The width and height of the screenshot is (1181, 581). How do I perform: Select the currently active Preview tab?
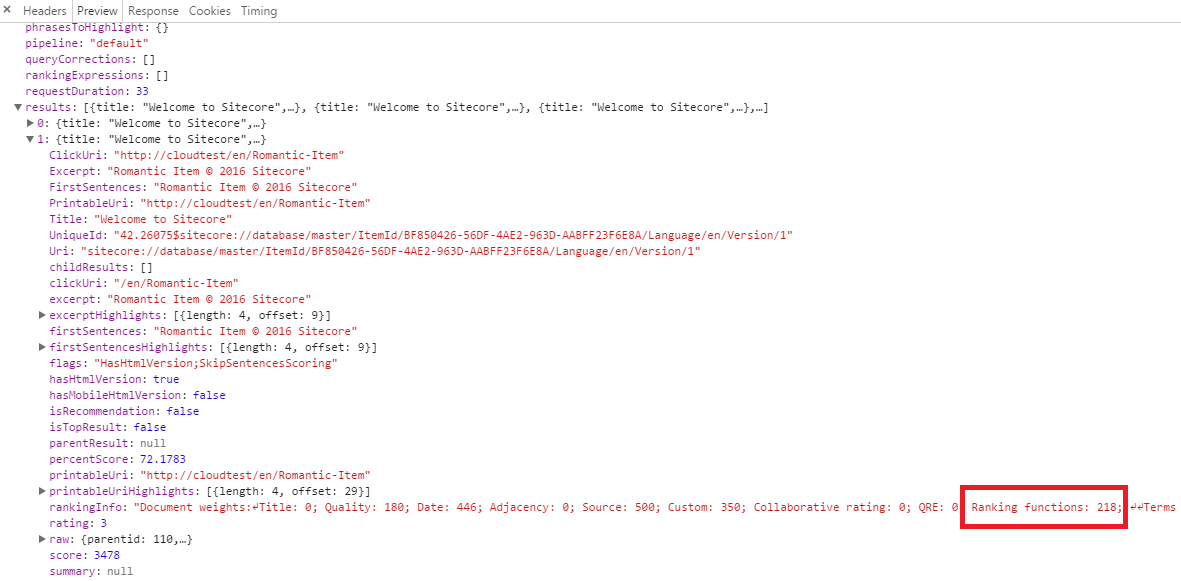[96, 11]
